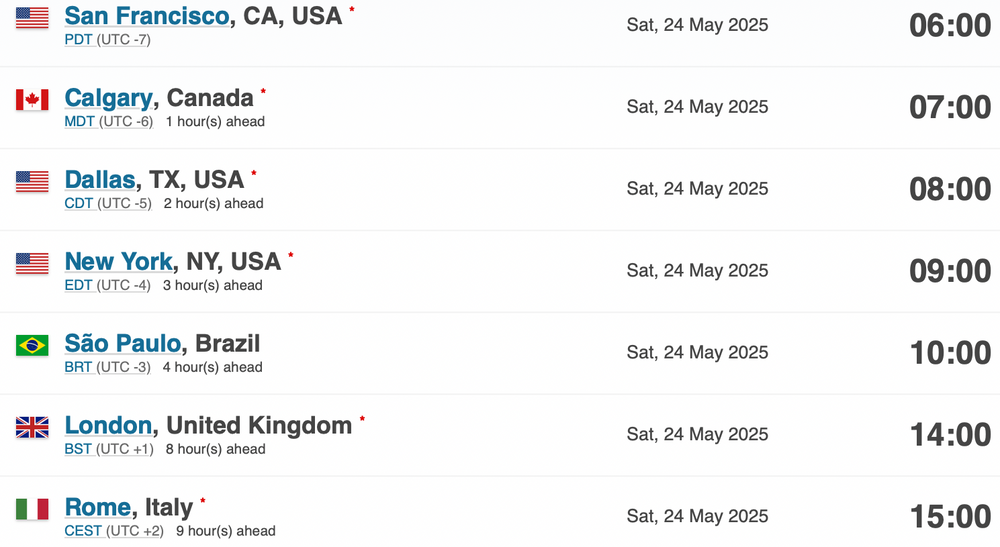The width and height of the screenshot is (1000, 547).
Task: Open the Calgary city link
Action: coord(108,98)
